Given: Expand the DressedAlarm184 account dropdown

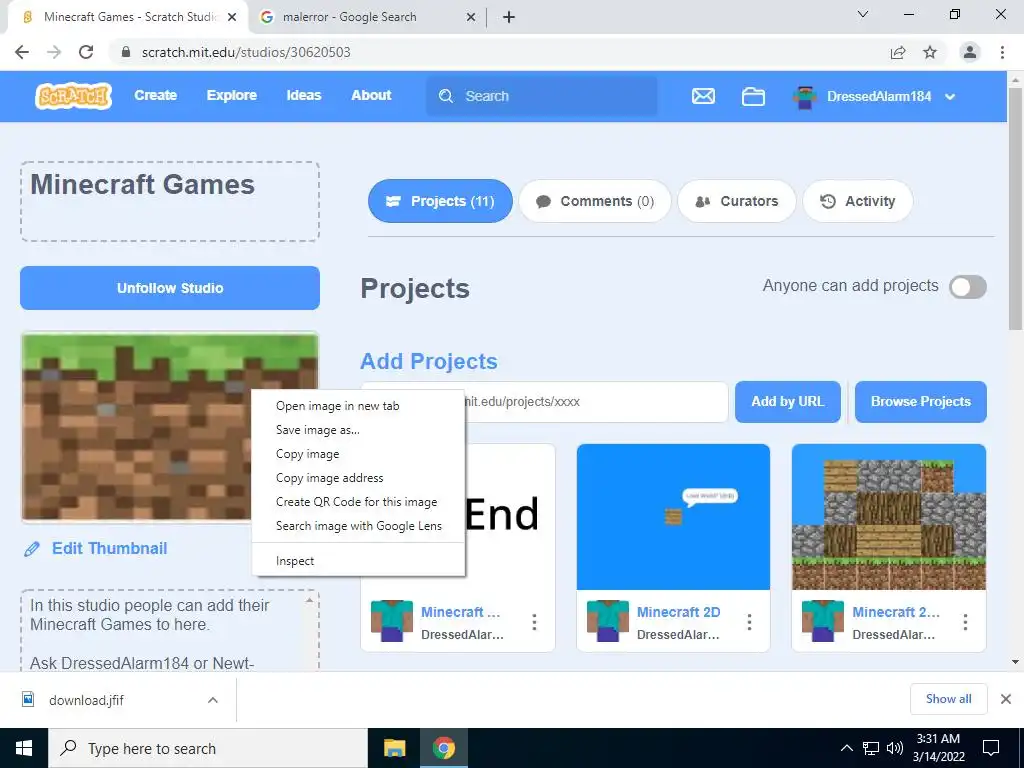Looking at the screenshot, I should 950,97.
